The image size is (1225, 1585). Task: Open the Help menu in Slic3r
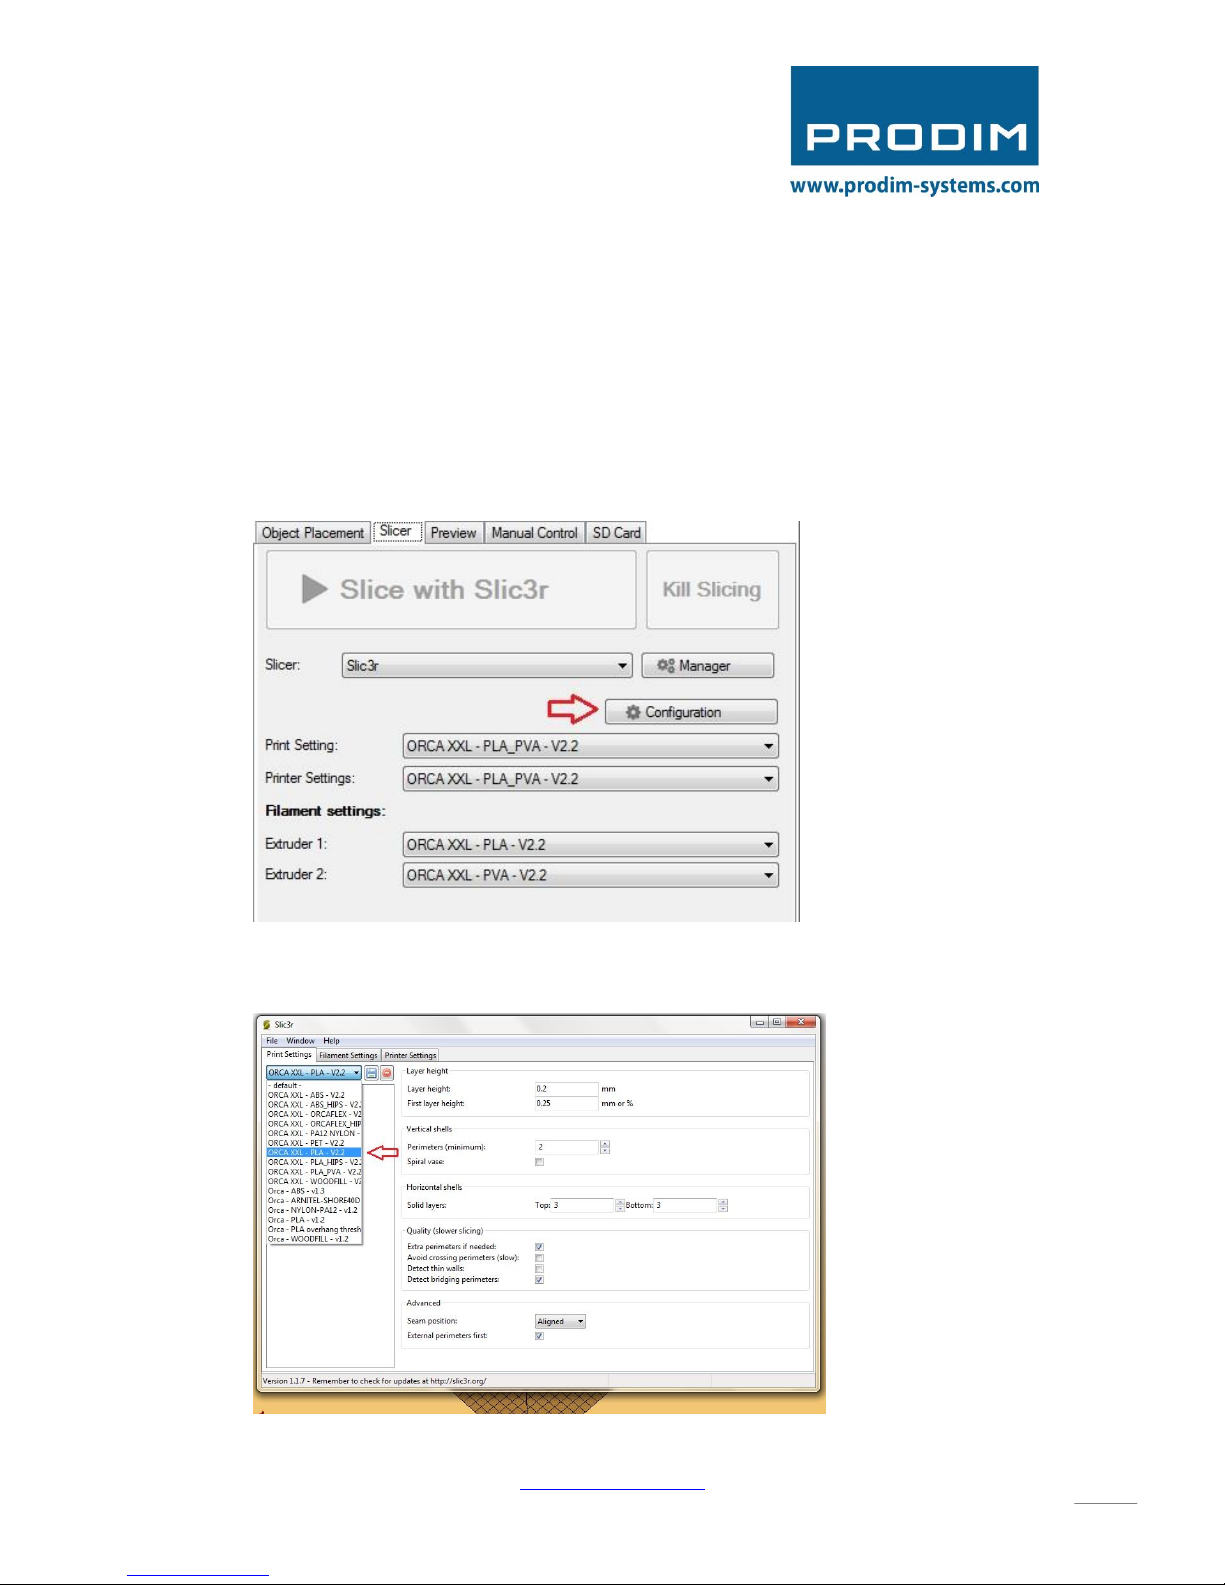331,1041
